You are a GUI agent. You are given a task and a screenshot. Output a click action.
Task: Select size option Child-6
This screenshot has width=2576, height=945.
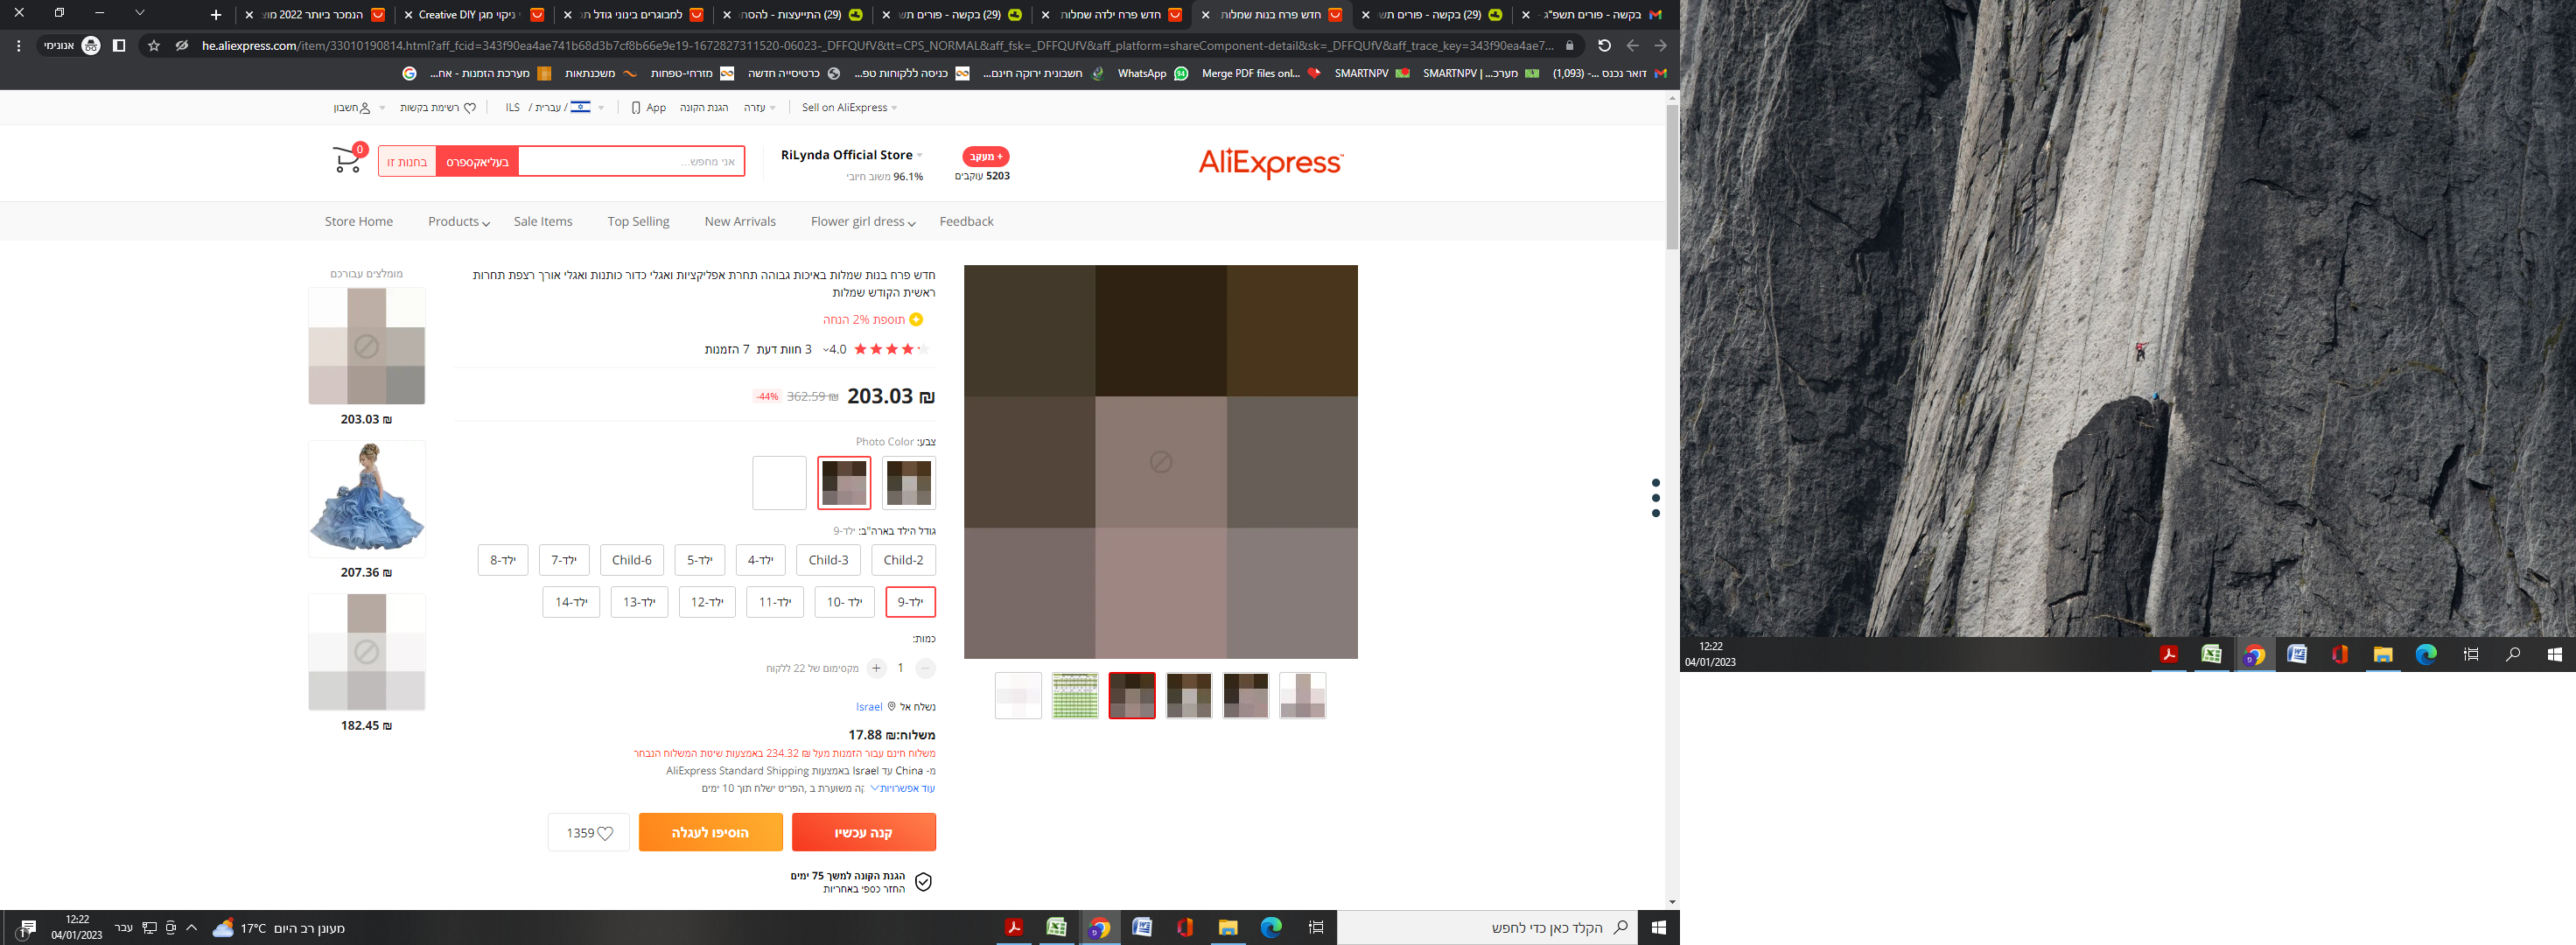[631, 560]
